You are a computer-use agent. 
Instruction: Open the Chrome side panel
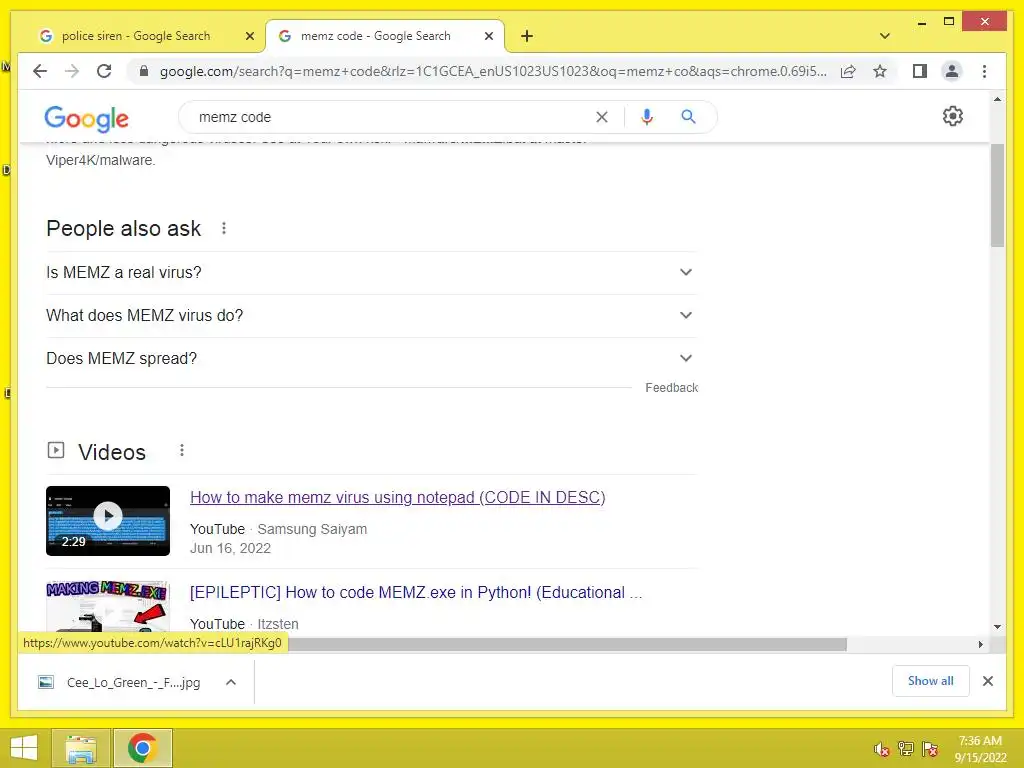click(920, 71)
